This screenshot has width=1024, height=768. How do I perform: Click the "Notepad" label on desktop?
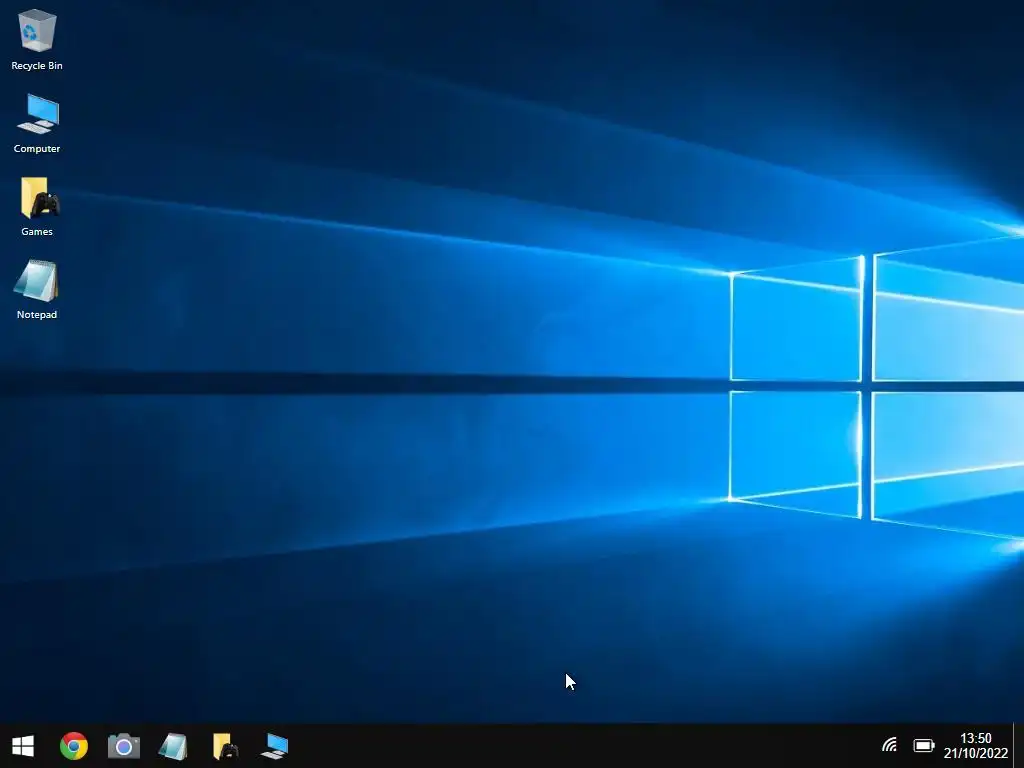click(x=37, y=314)
